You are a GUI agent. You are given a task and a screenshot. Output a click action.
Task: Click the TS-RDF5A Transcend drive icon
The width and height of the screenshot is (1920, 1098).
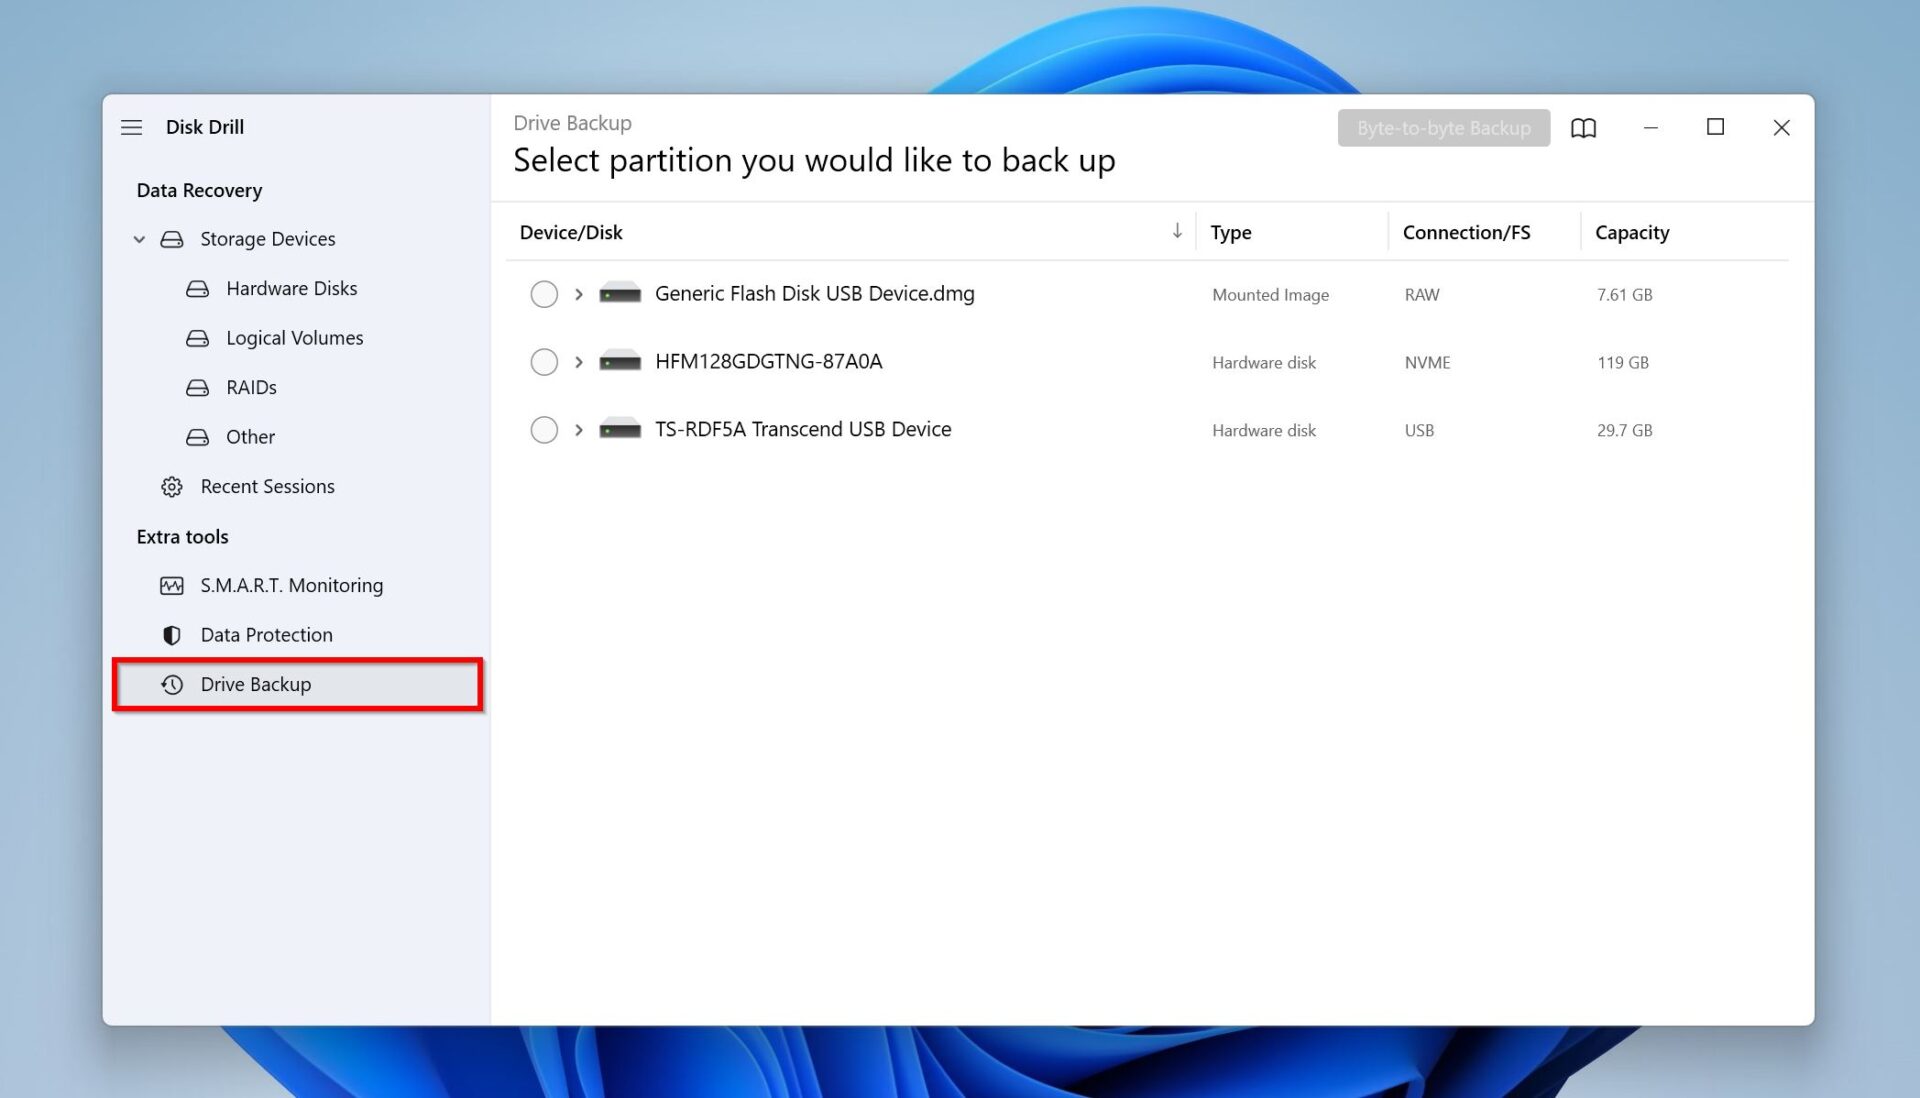[x=620, y=430]
